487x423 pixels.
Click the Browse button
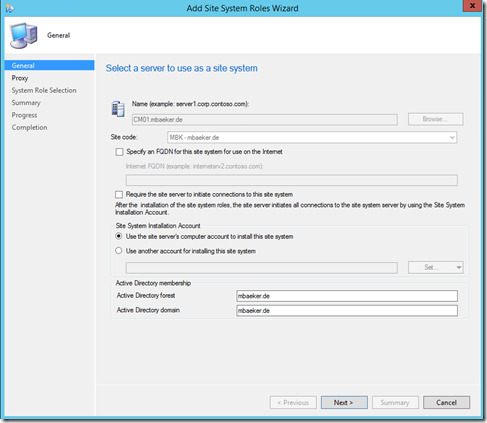point(436,119)
